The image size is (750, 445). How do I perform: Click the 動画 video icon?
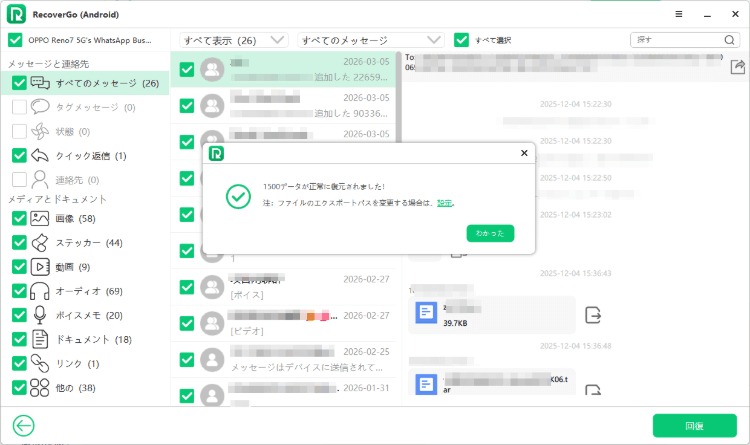tap(40, 267)
